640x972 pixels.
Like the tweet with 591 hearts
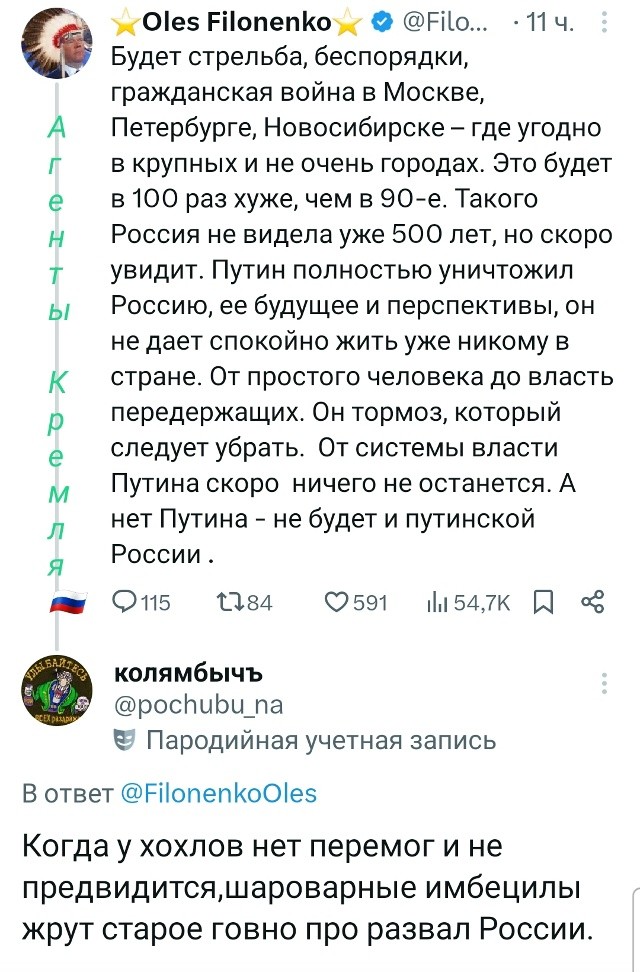click(337, 601)
